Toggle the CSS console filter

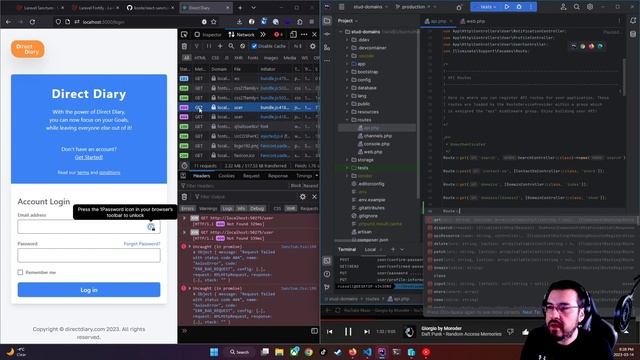pos(277,209)
